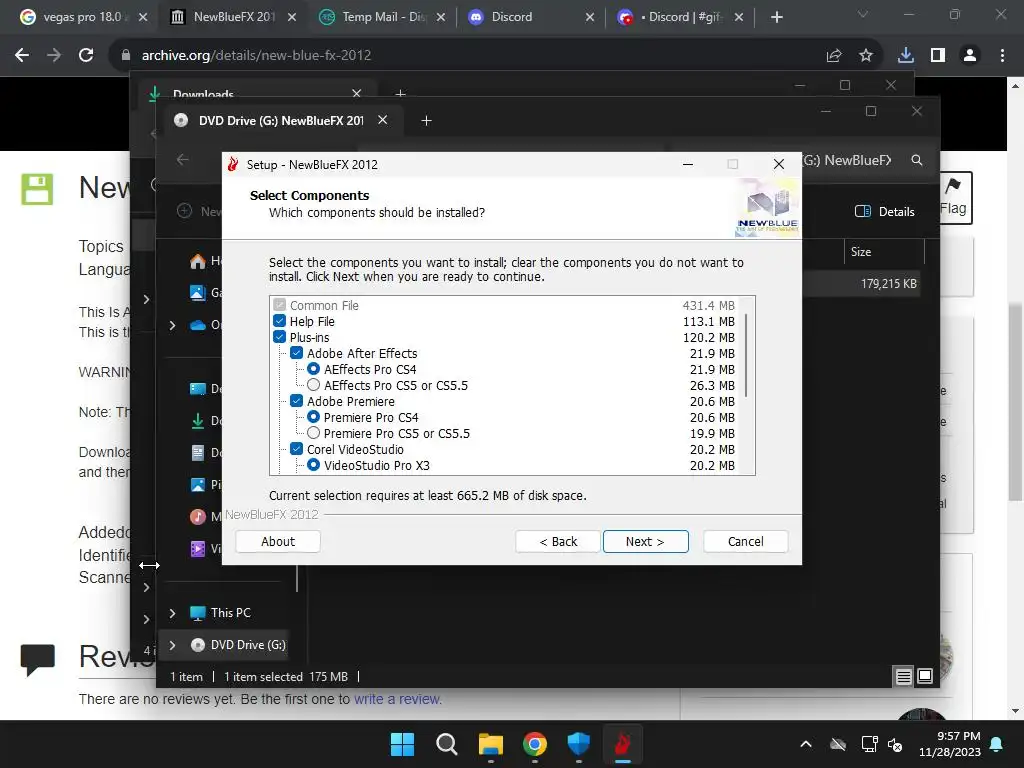Search tabs with the Chrome chevron button

(863, 14)
